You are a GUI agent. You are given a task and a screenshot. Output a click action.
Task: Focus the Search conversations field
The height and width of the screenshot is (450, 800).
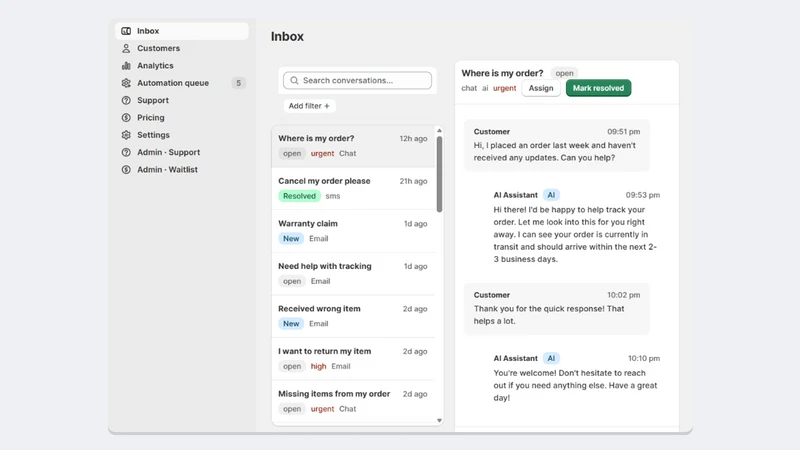pos(357,81)
